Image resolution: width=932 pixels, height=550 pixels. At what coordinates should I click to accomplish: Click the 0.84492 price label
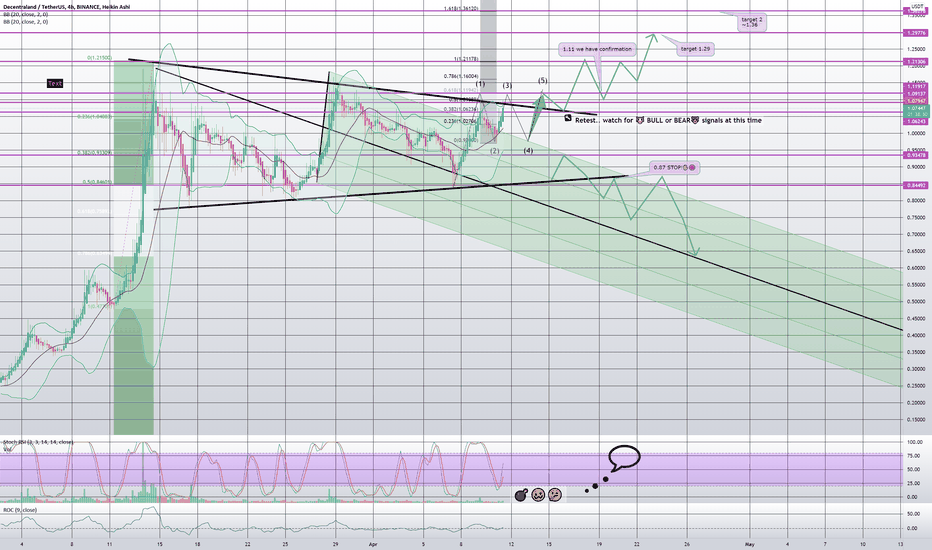(916, 186)
